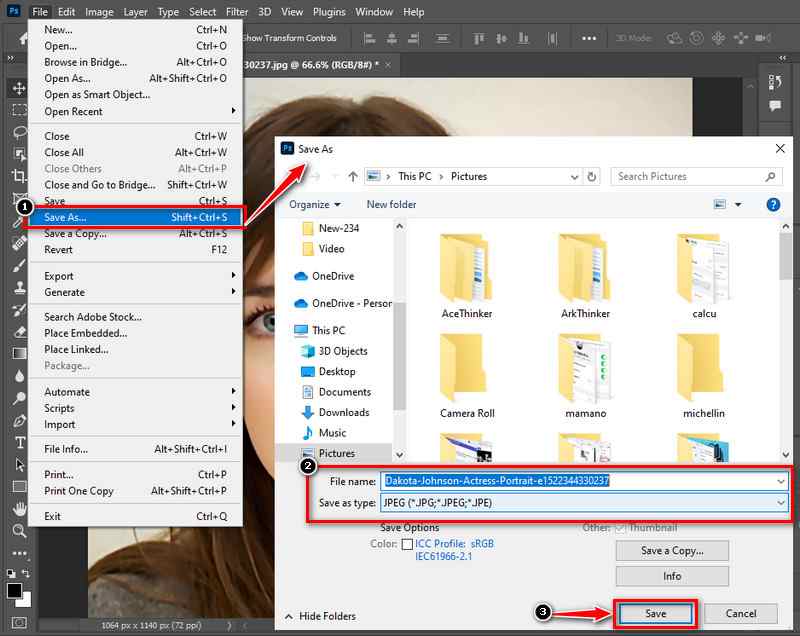This screenshot has width=800, height=636.
Task: Click Pictures in the address breadcrumb
Action: tap(469, 176)
